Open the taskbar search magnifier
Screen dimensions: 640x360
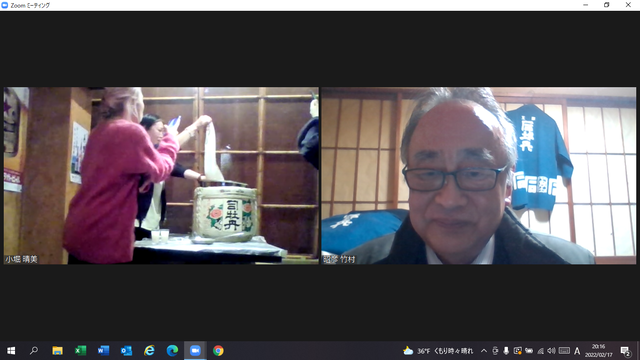coord(34,351)
